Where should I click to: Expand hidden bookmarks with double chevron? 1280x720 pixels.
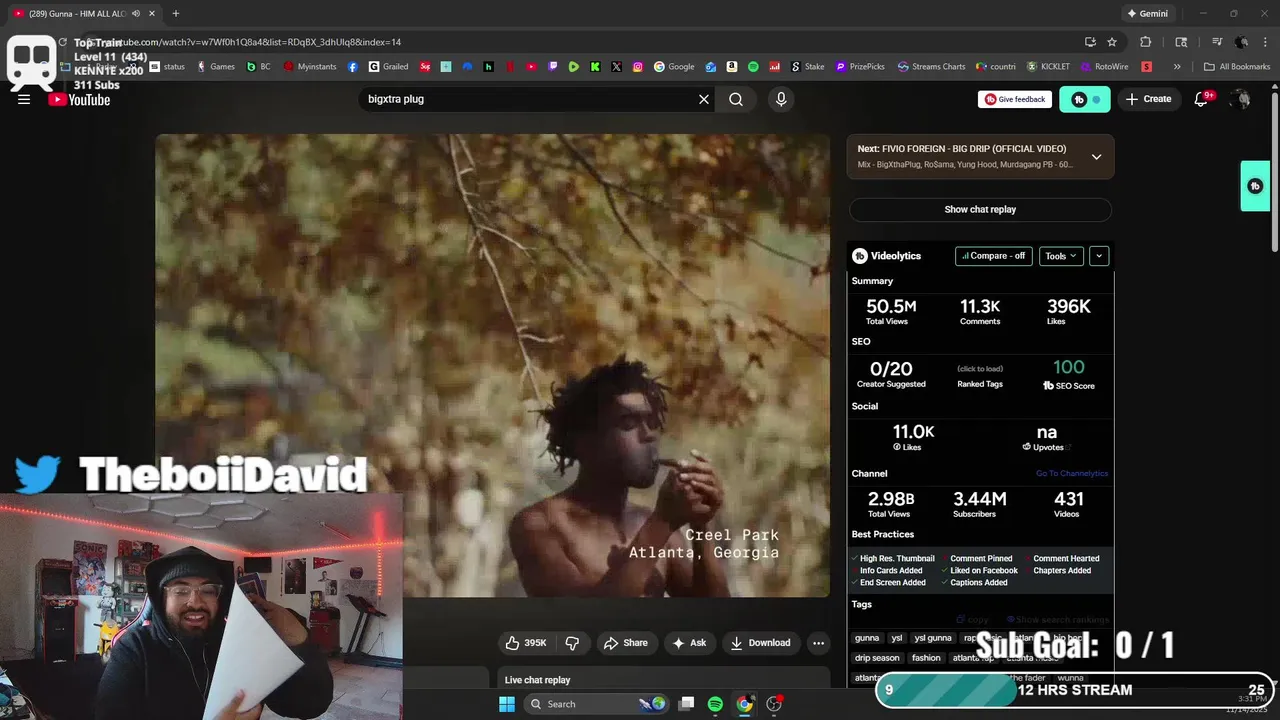[x=1177, y=67]
